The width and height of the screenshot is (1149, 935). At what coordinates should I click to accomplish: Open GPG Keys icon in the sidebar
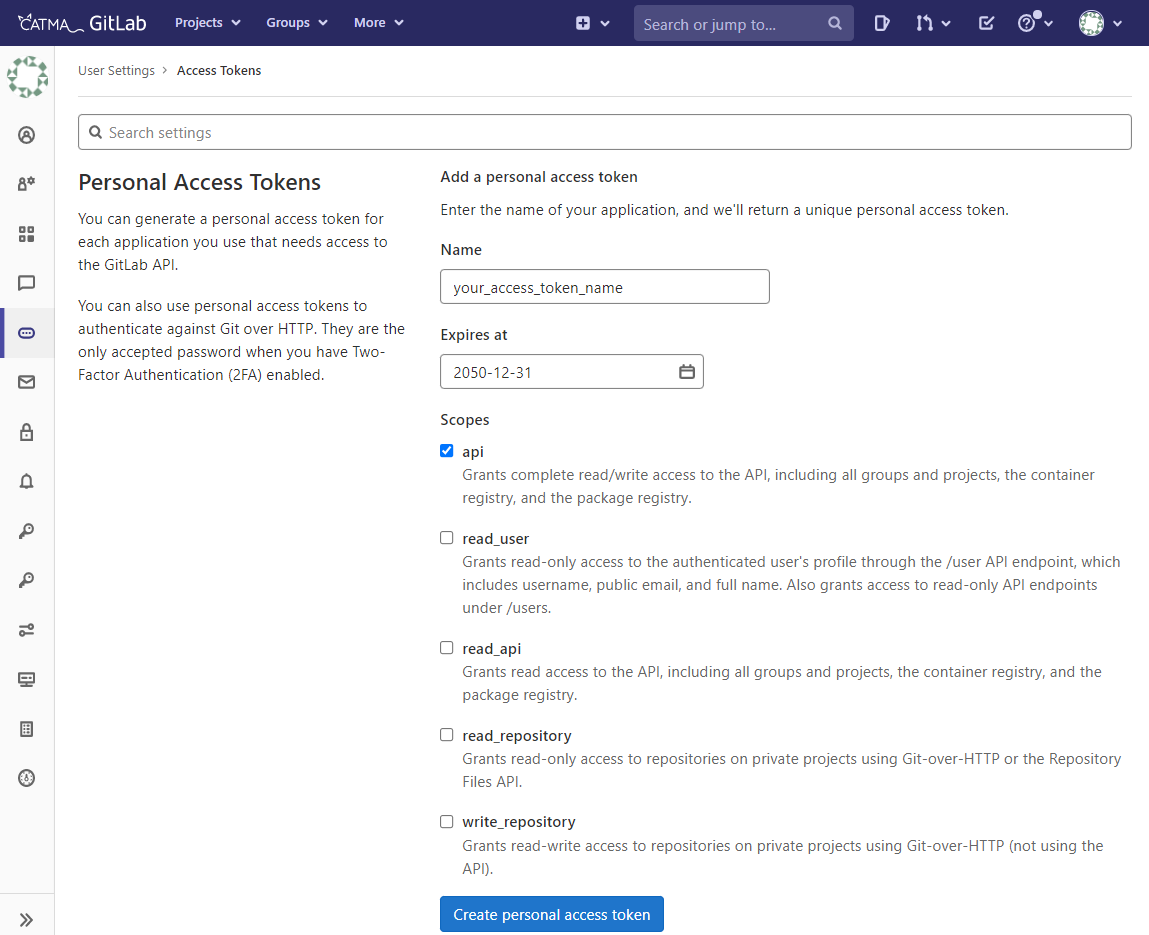pyautogui.click(x=26, y=580)
